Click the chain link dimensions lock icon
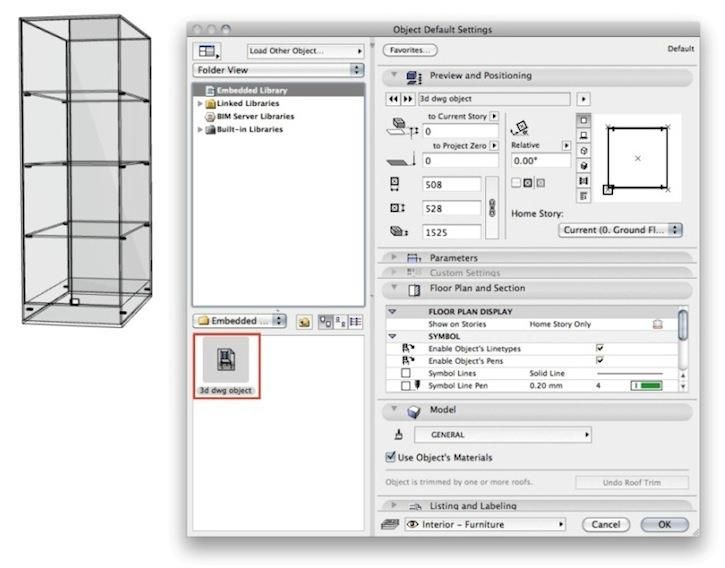The image size is (725, 568). pyautogui.click(x=492, y=208)
